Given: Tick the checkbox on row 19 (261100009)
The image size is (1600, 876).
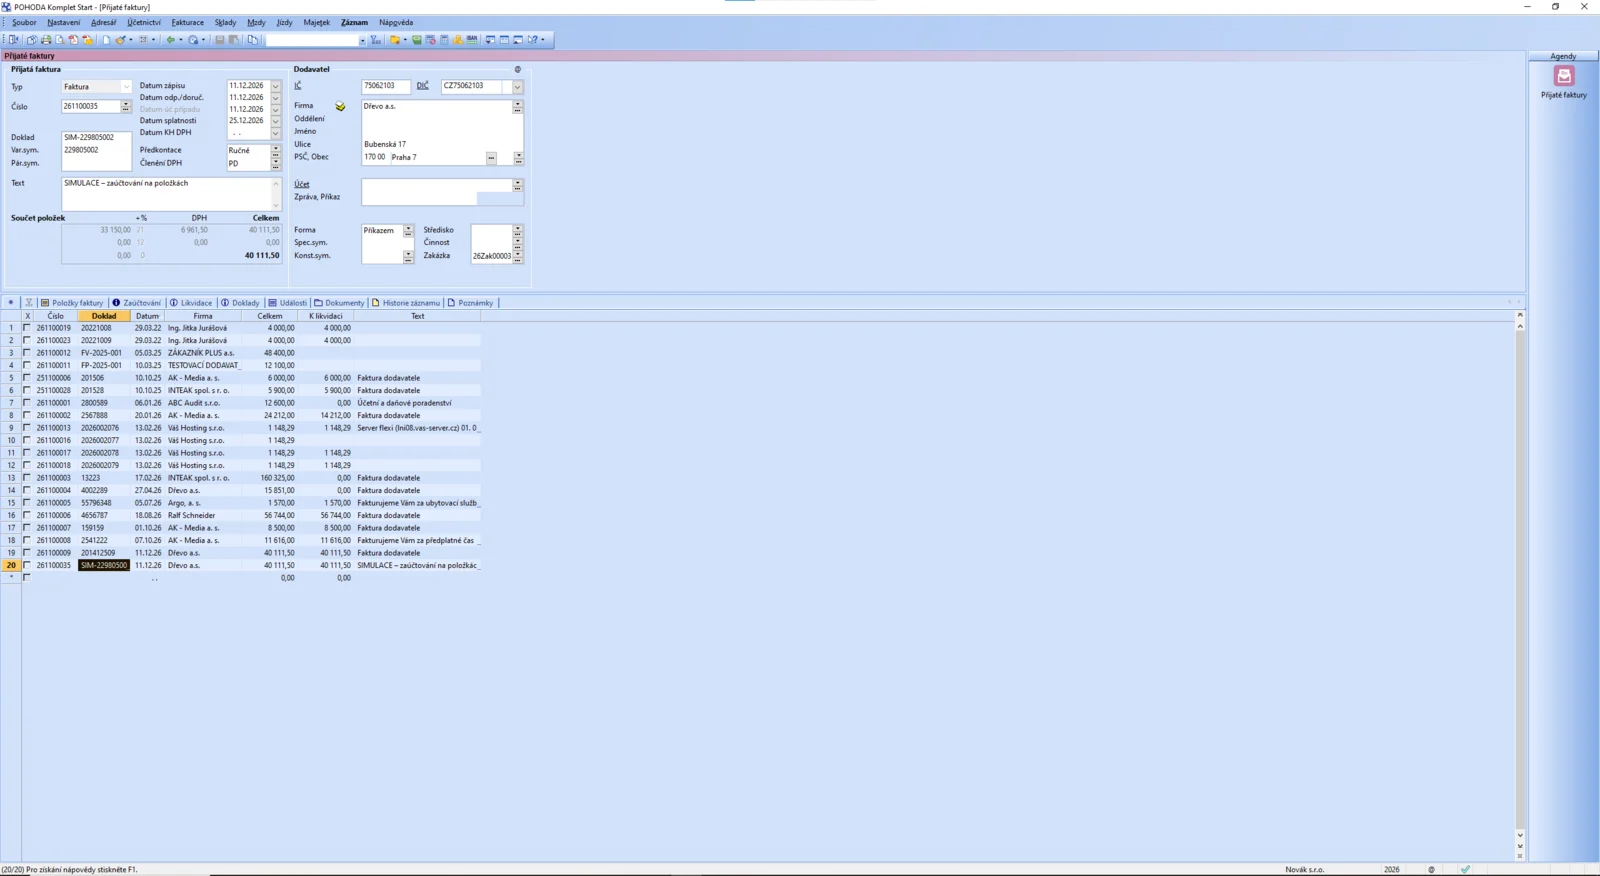Looking at the screenshot, I should coord(27,552).
